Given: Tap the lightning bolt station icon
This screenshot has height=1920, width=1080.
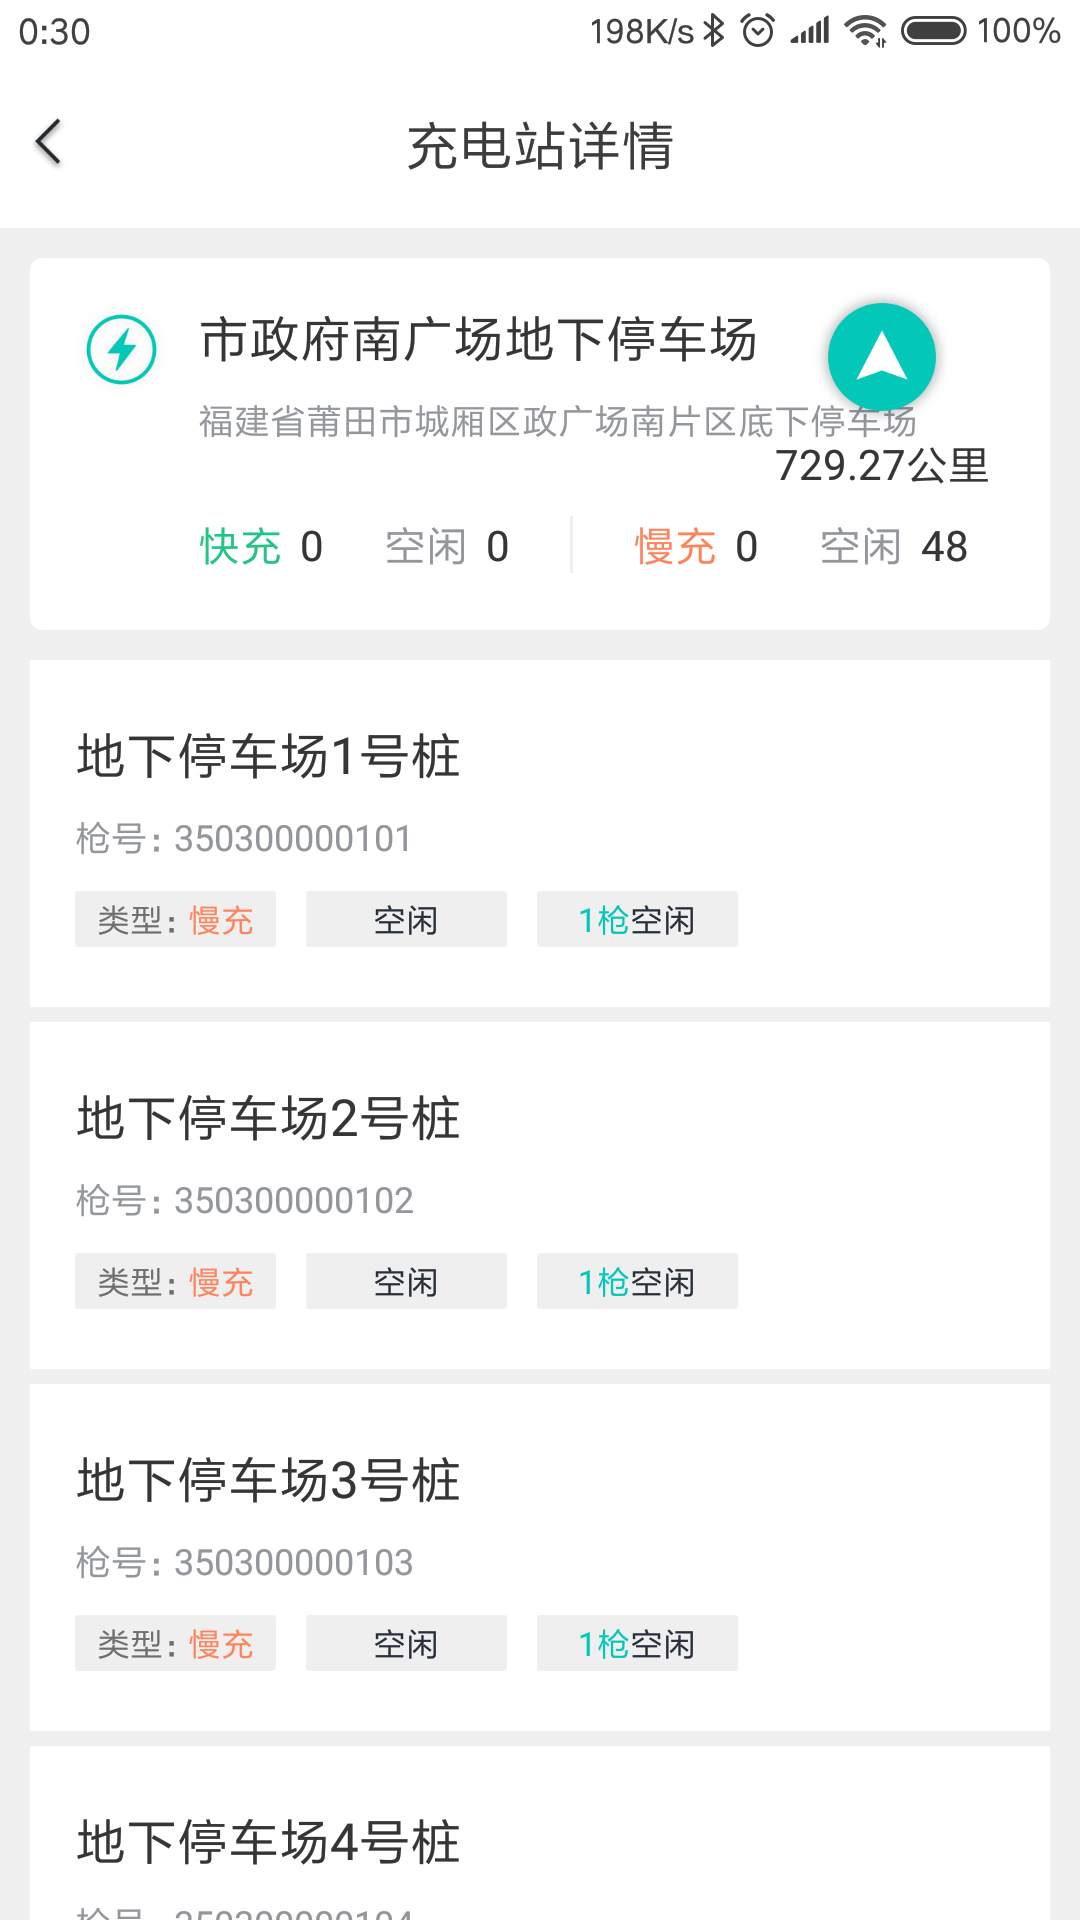Looking at the screenshot, I should tap(121, 349).
